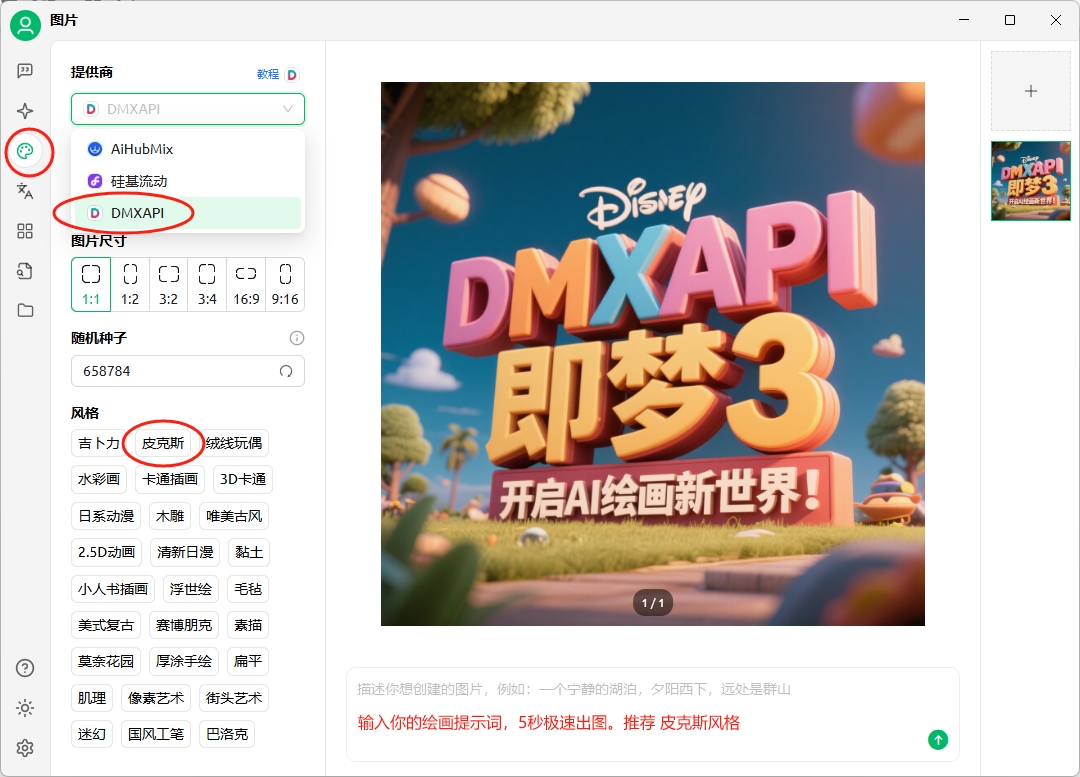The image size is (1080, 777).
Task: Open settings gear at sidebar bottom
Action: pyautogui.click(x=25, y=747)
